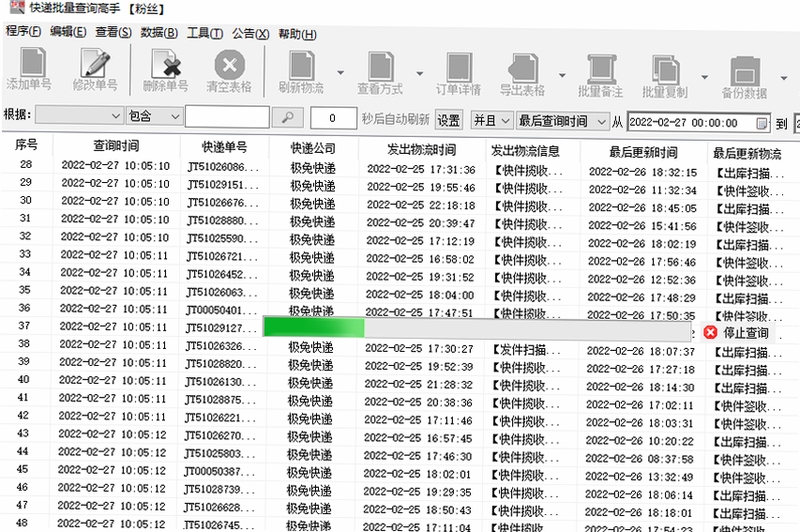Click the magnifier search button
The height and width of the screenshot is (532, 800).
click(288, 118)
